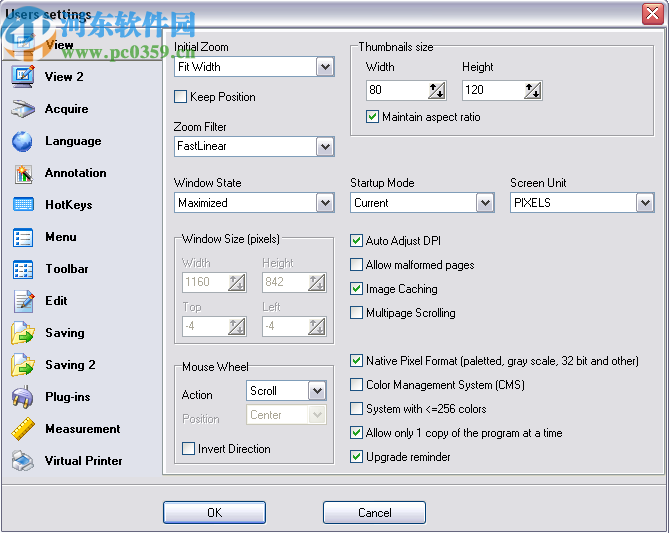Disable Auto Adjust DPI
This screenshot has height=533, width=669.
357,241
